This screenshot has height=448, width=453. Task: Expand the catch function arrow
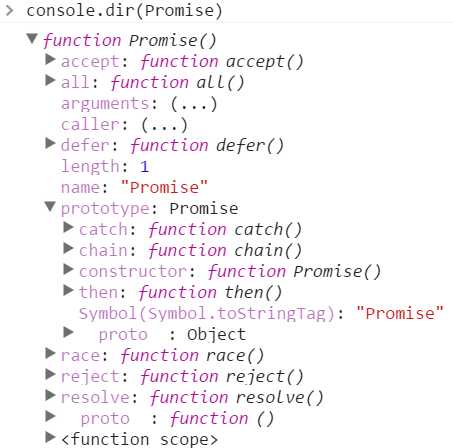[x=68, y=227]
